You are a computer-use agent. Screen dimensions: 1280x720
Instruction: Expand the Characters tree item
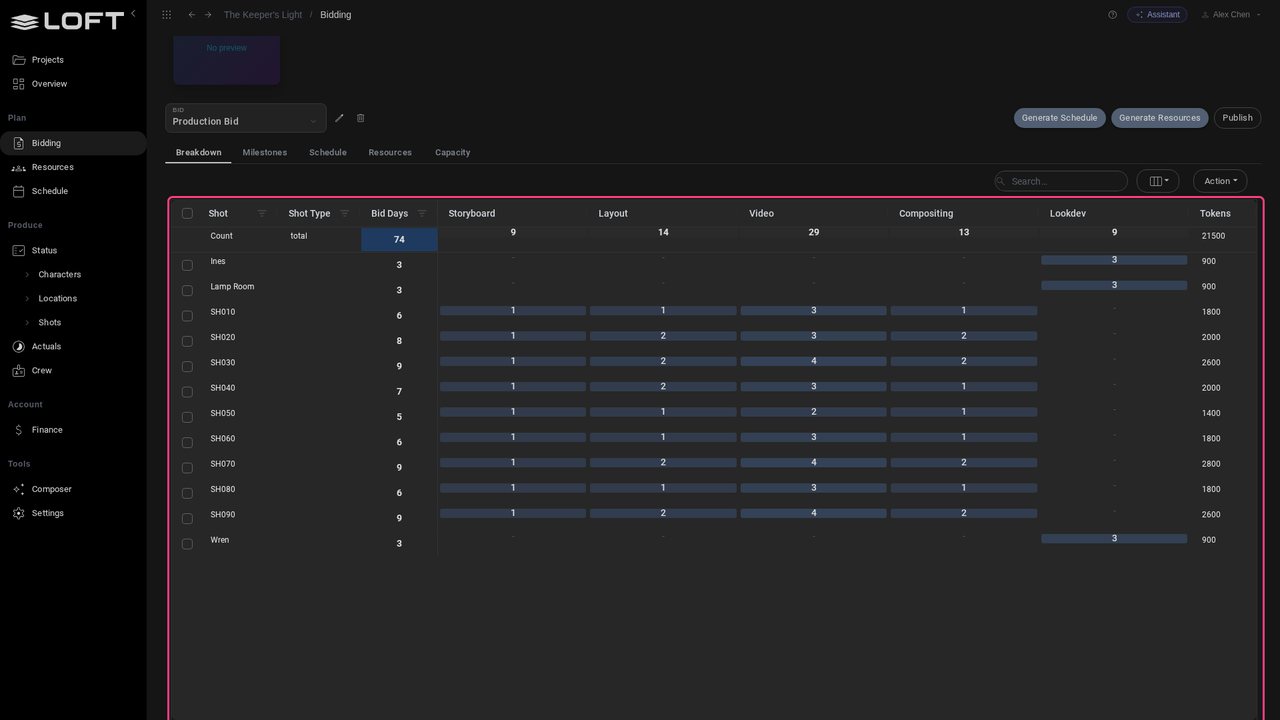click(x=27, y=274)
